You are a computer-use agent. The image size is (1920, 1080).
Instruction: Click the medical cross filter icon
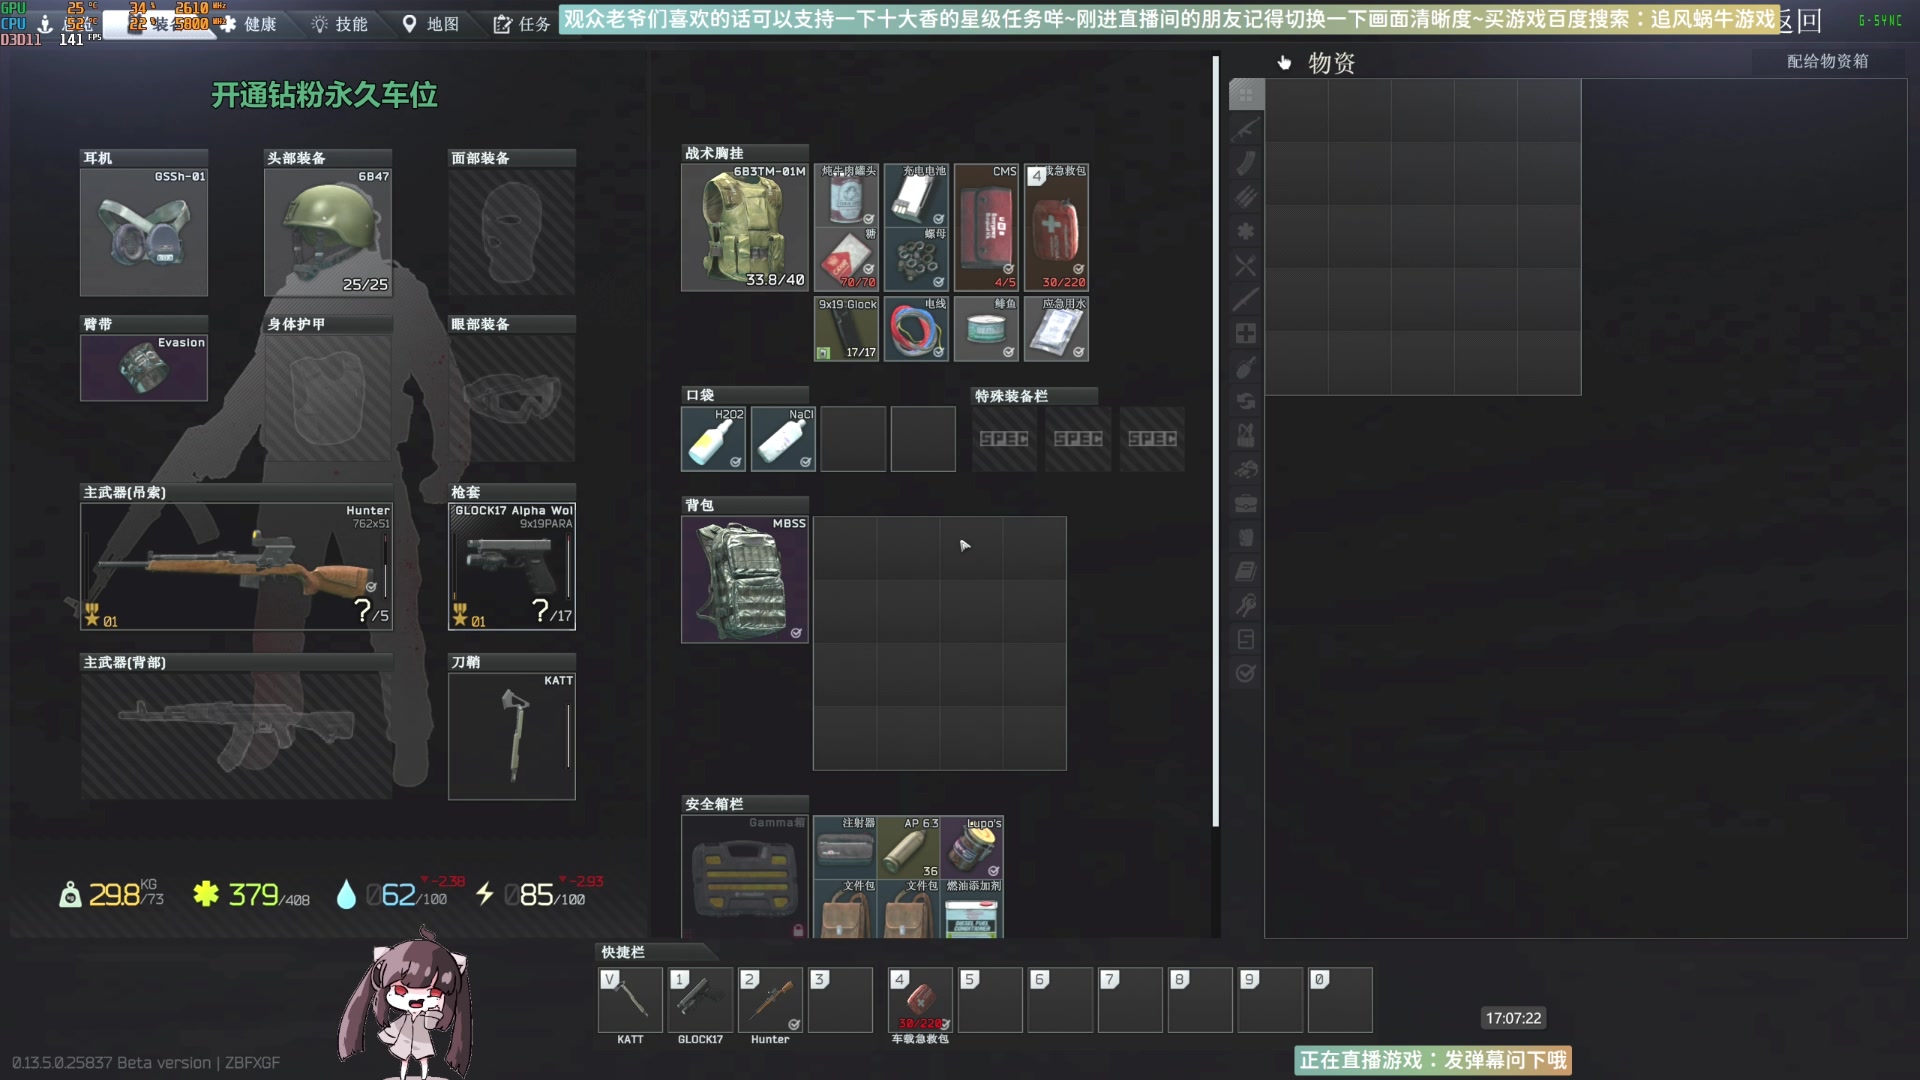pos(1246,333)
